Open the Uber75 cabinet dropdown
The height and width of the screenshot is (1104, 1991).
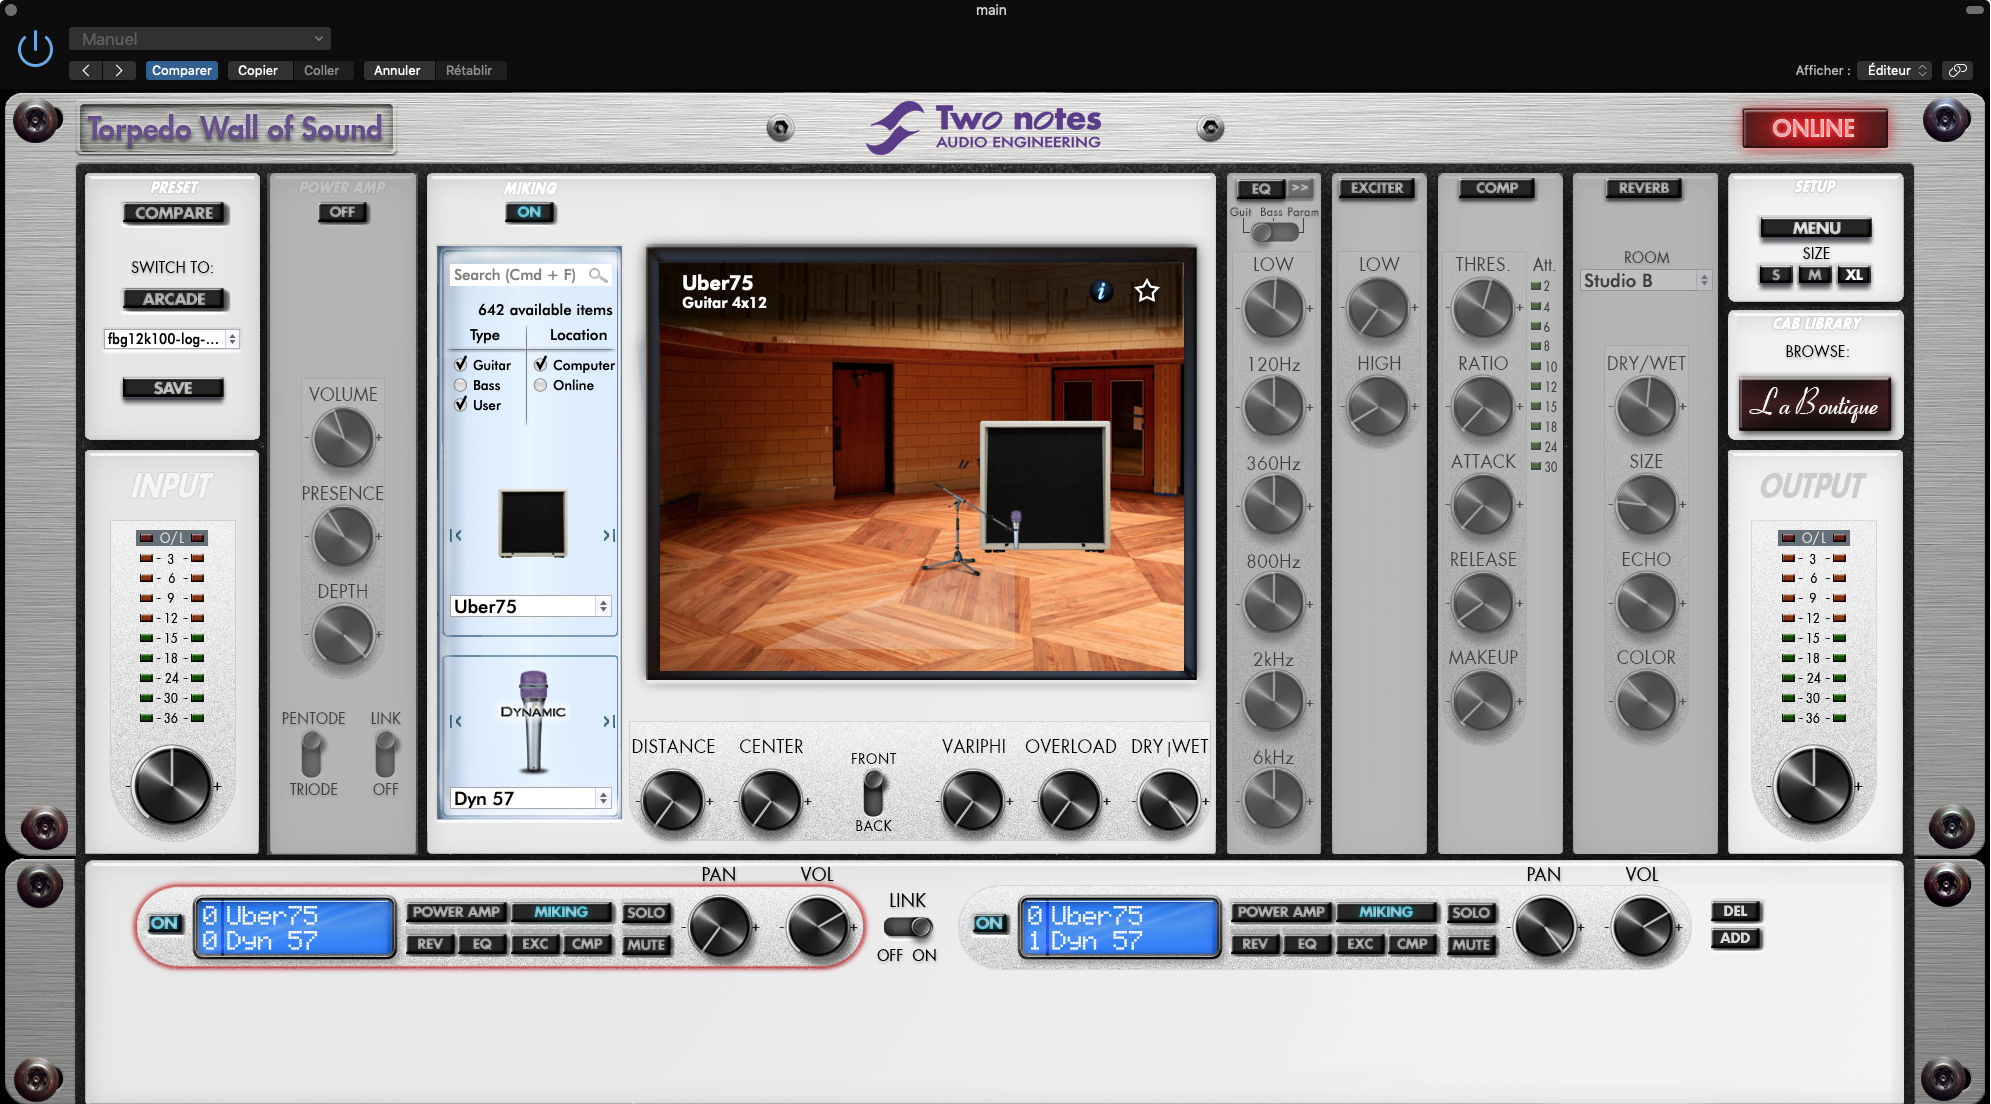[x=531, y=606]
